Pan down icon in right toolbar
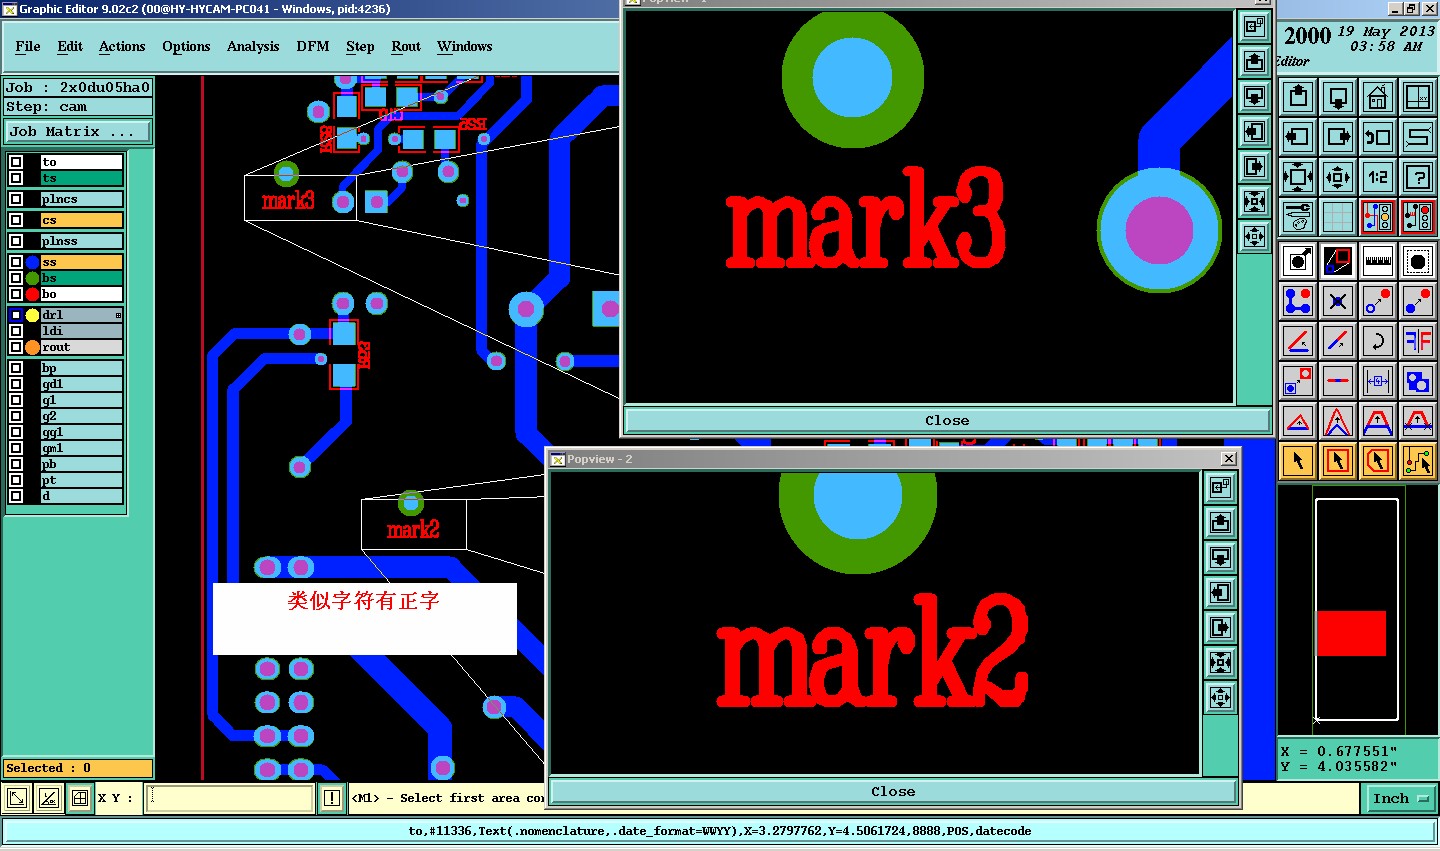Image resolution: width=1440 pixels, height=851 pixels. [1338, 97]
